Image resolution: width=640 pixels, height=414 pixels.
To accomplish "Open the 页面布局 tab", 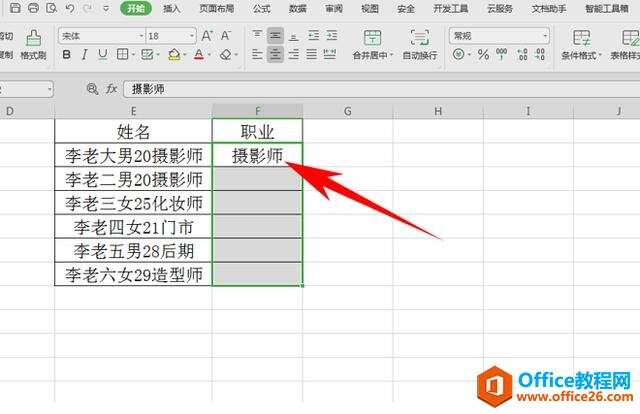I will tap(217, 8).
